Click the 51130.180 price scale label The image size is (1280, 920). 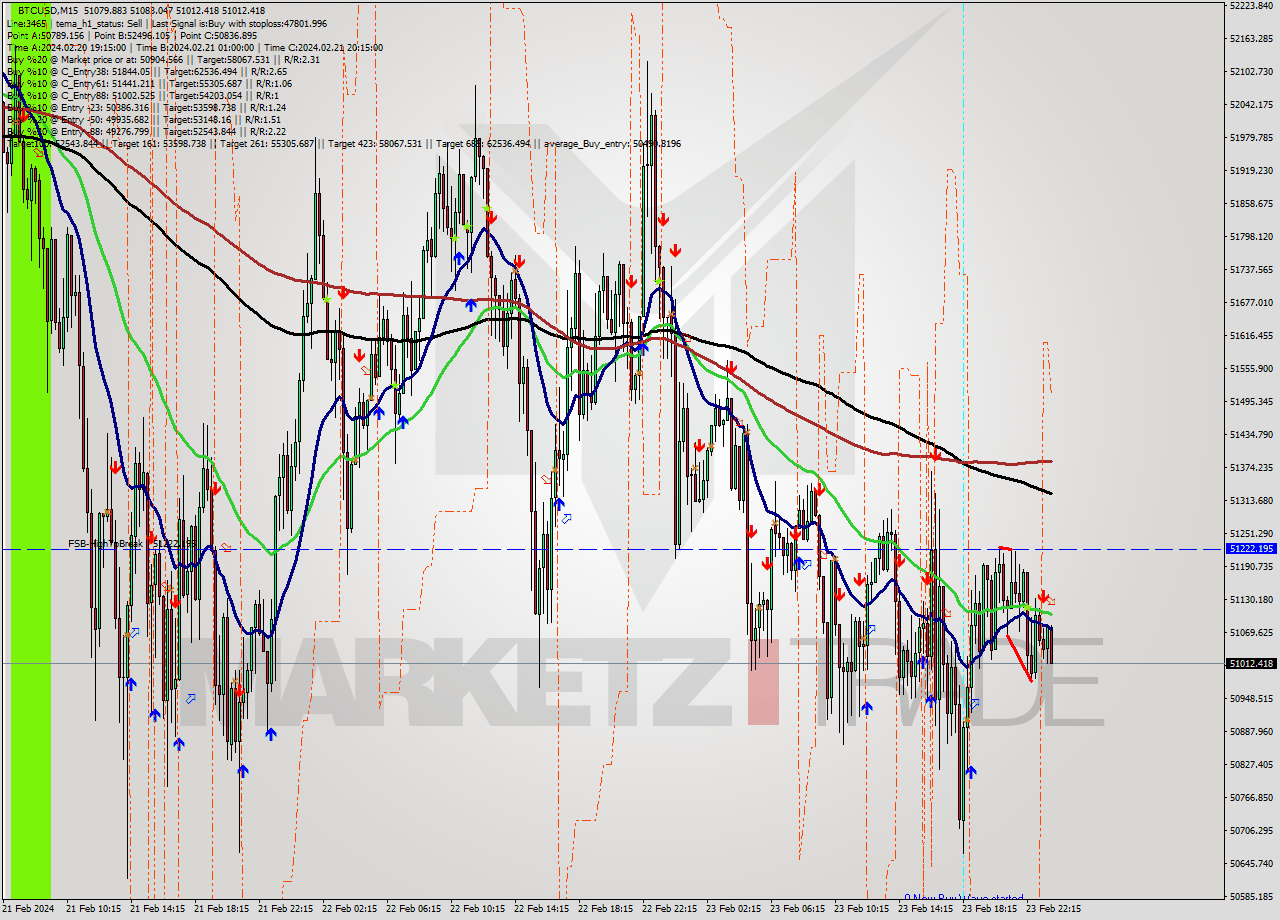[1252, 599]
